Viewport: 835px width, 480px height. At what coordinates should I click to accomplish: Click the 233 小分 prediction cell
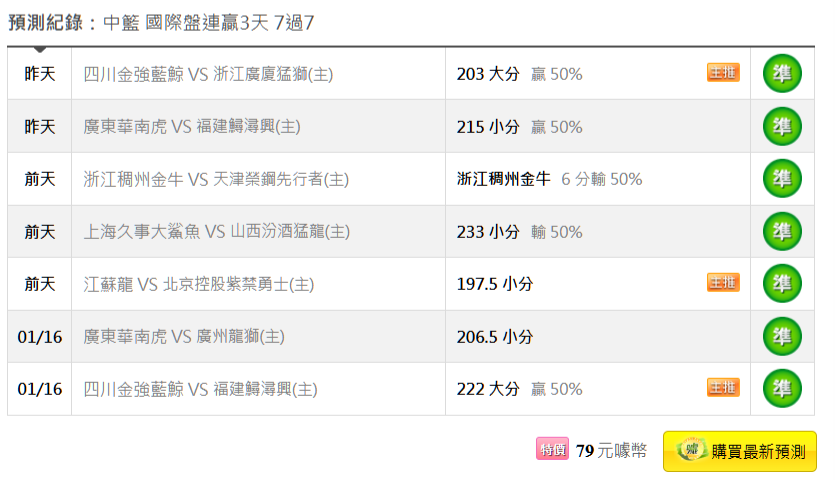[x=597, y=232]
